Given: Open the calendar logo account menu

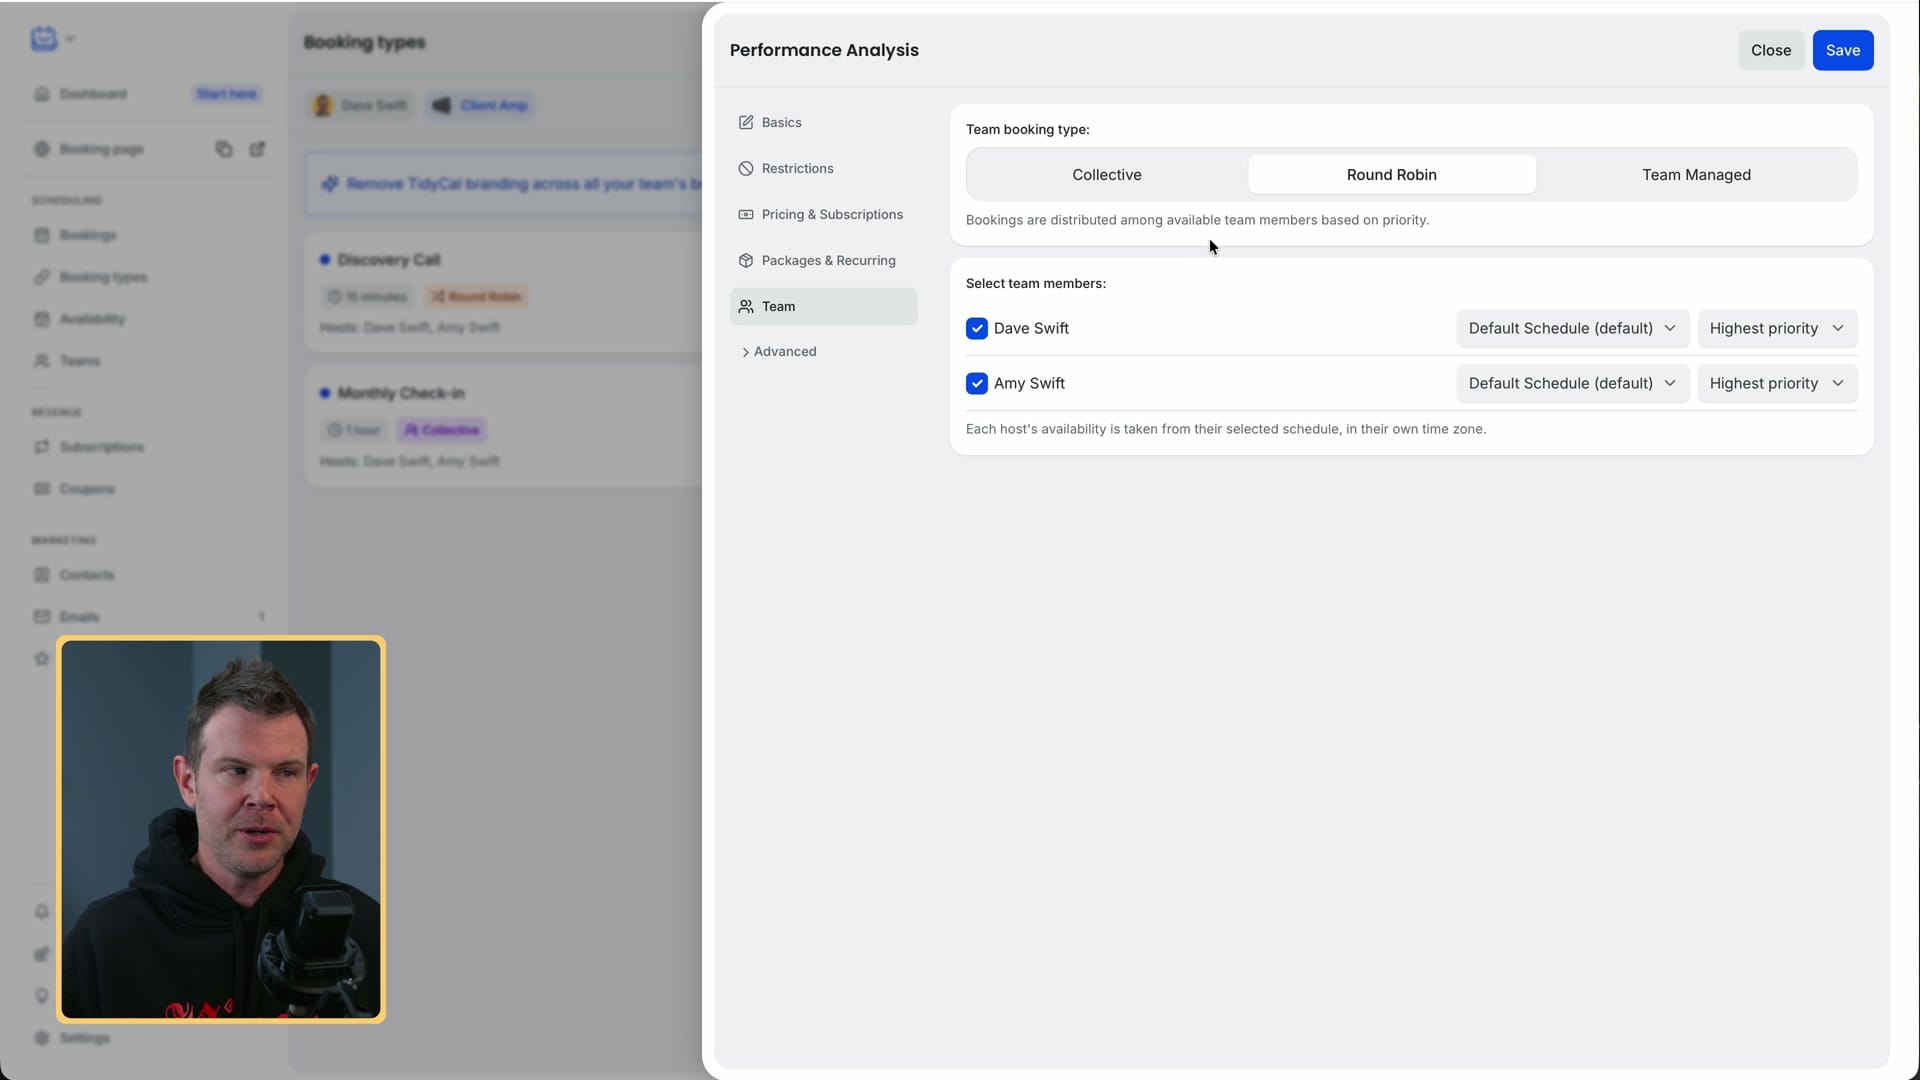Looking at the screenshot, I should (52, 39).
